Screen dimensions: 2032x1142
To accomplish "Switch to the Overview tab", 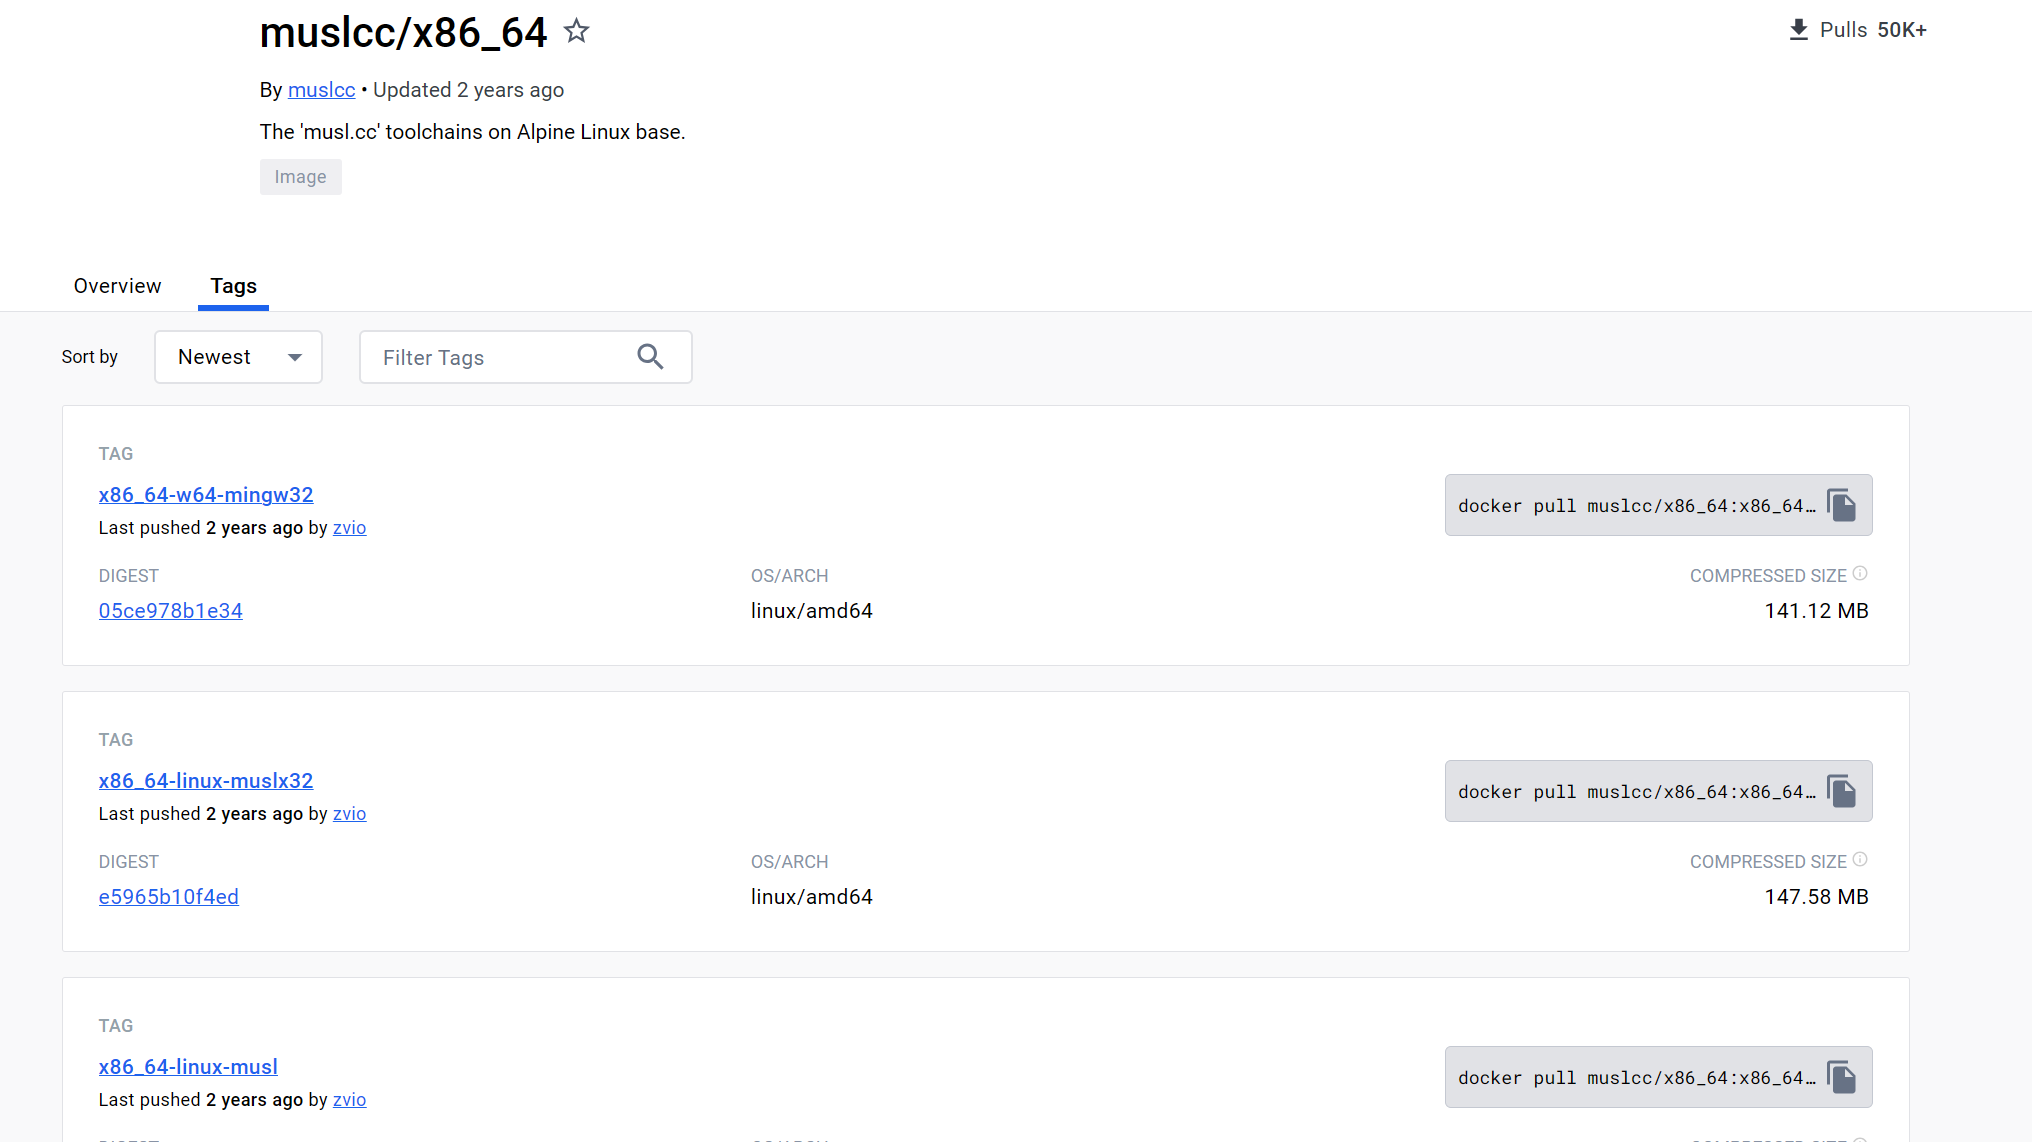I will click(x=117, y=286).
